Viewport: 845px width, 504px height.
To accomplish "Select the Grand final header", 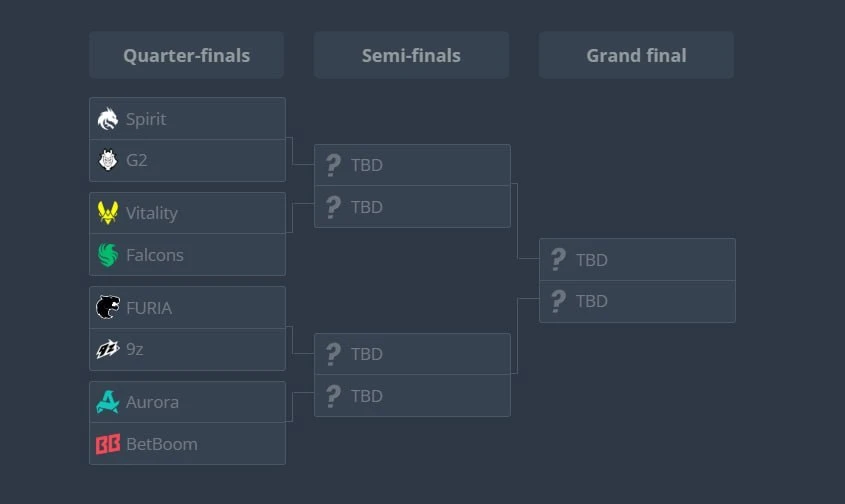I will pos(636,55).
